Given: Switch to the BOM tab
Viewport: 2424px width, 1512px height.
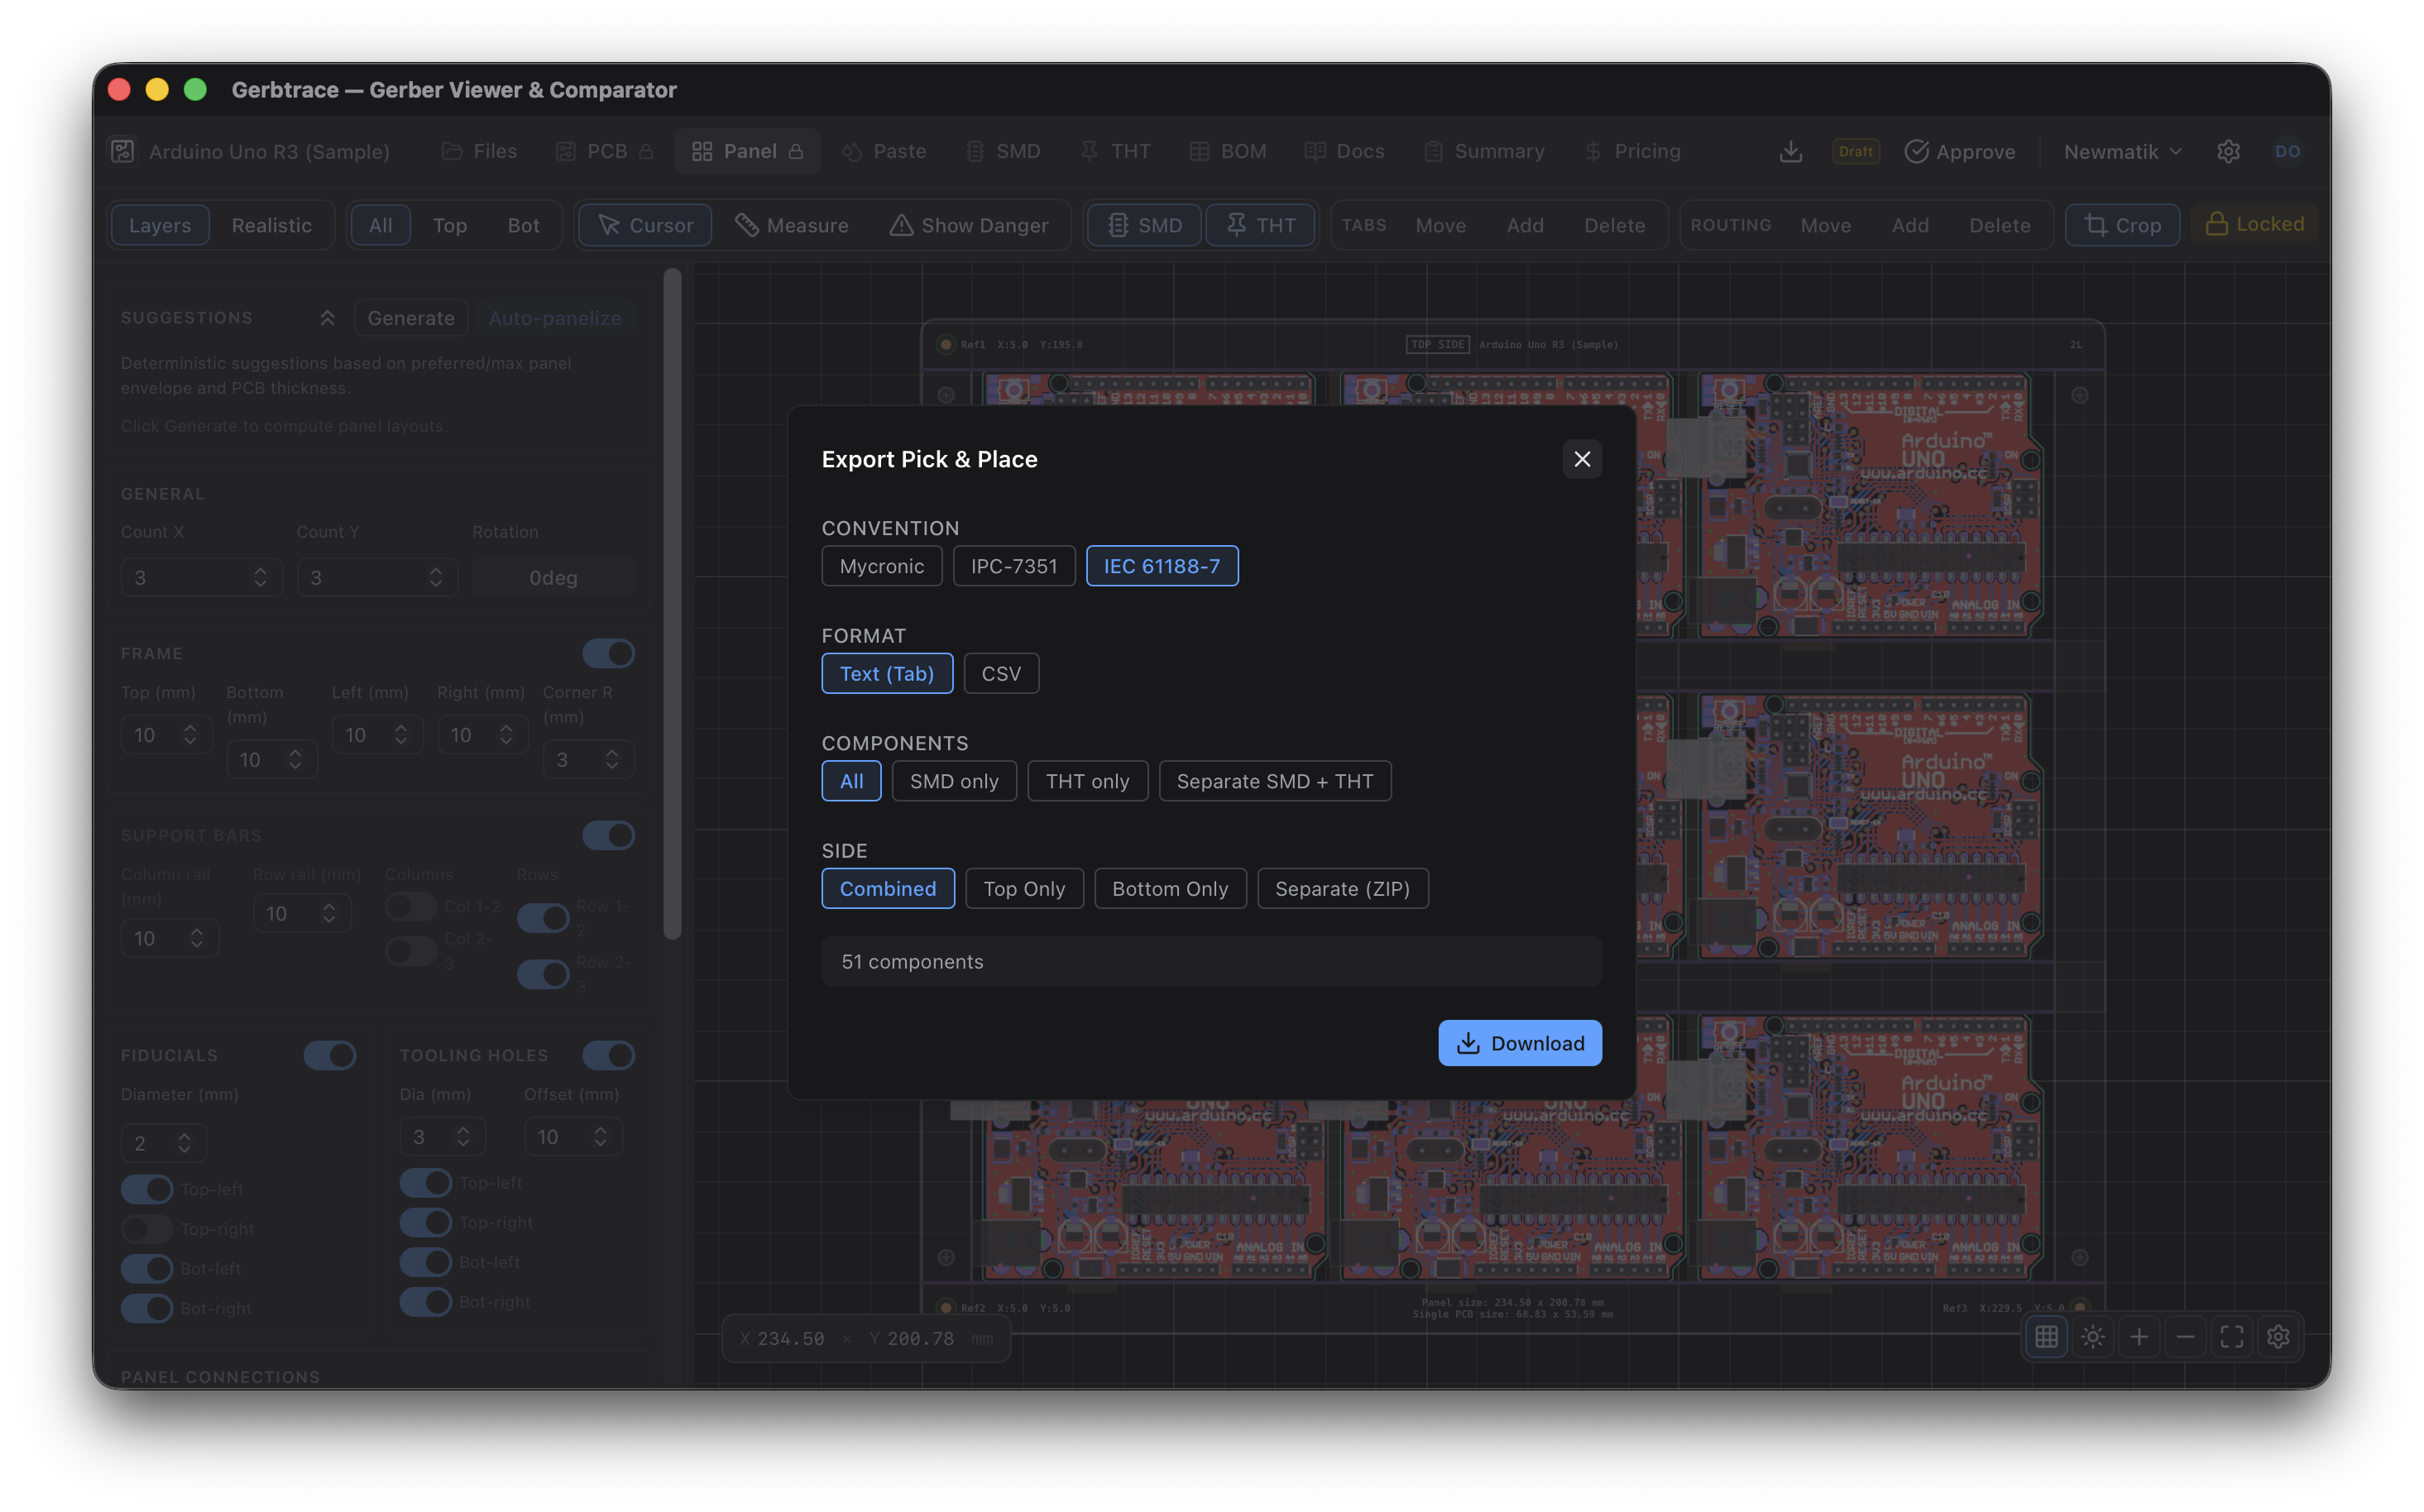Looking at the screenshot, I should (x=1228, y=151).
